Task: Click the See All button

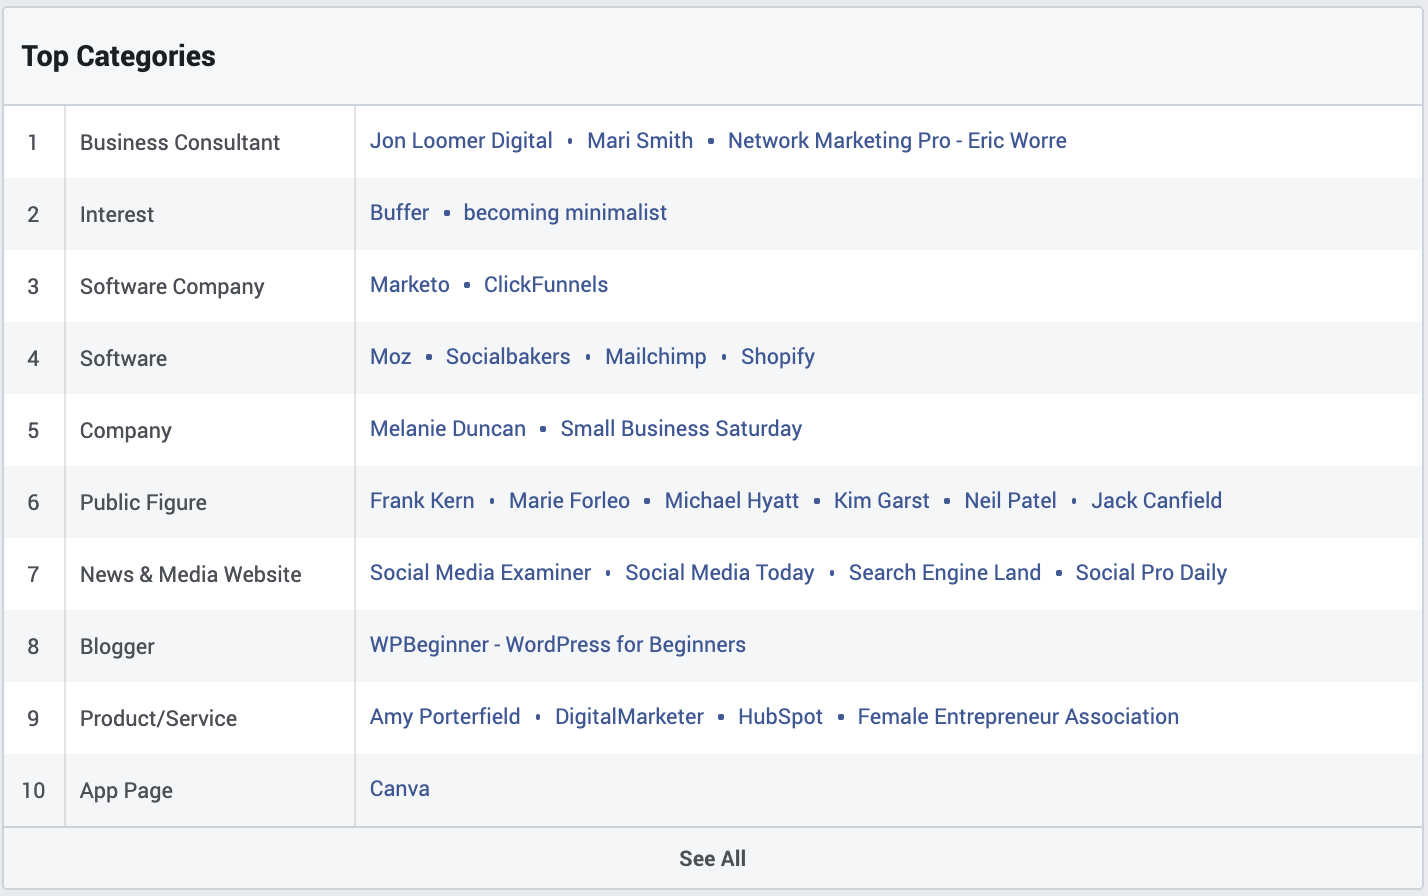Action: click(713, 859)
